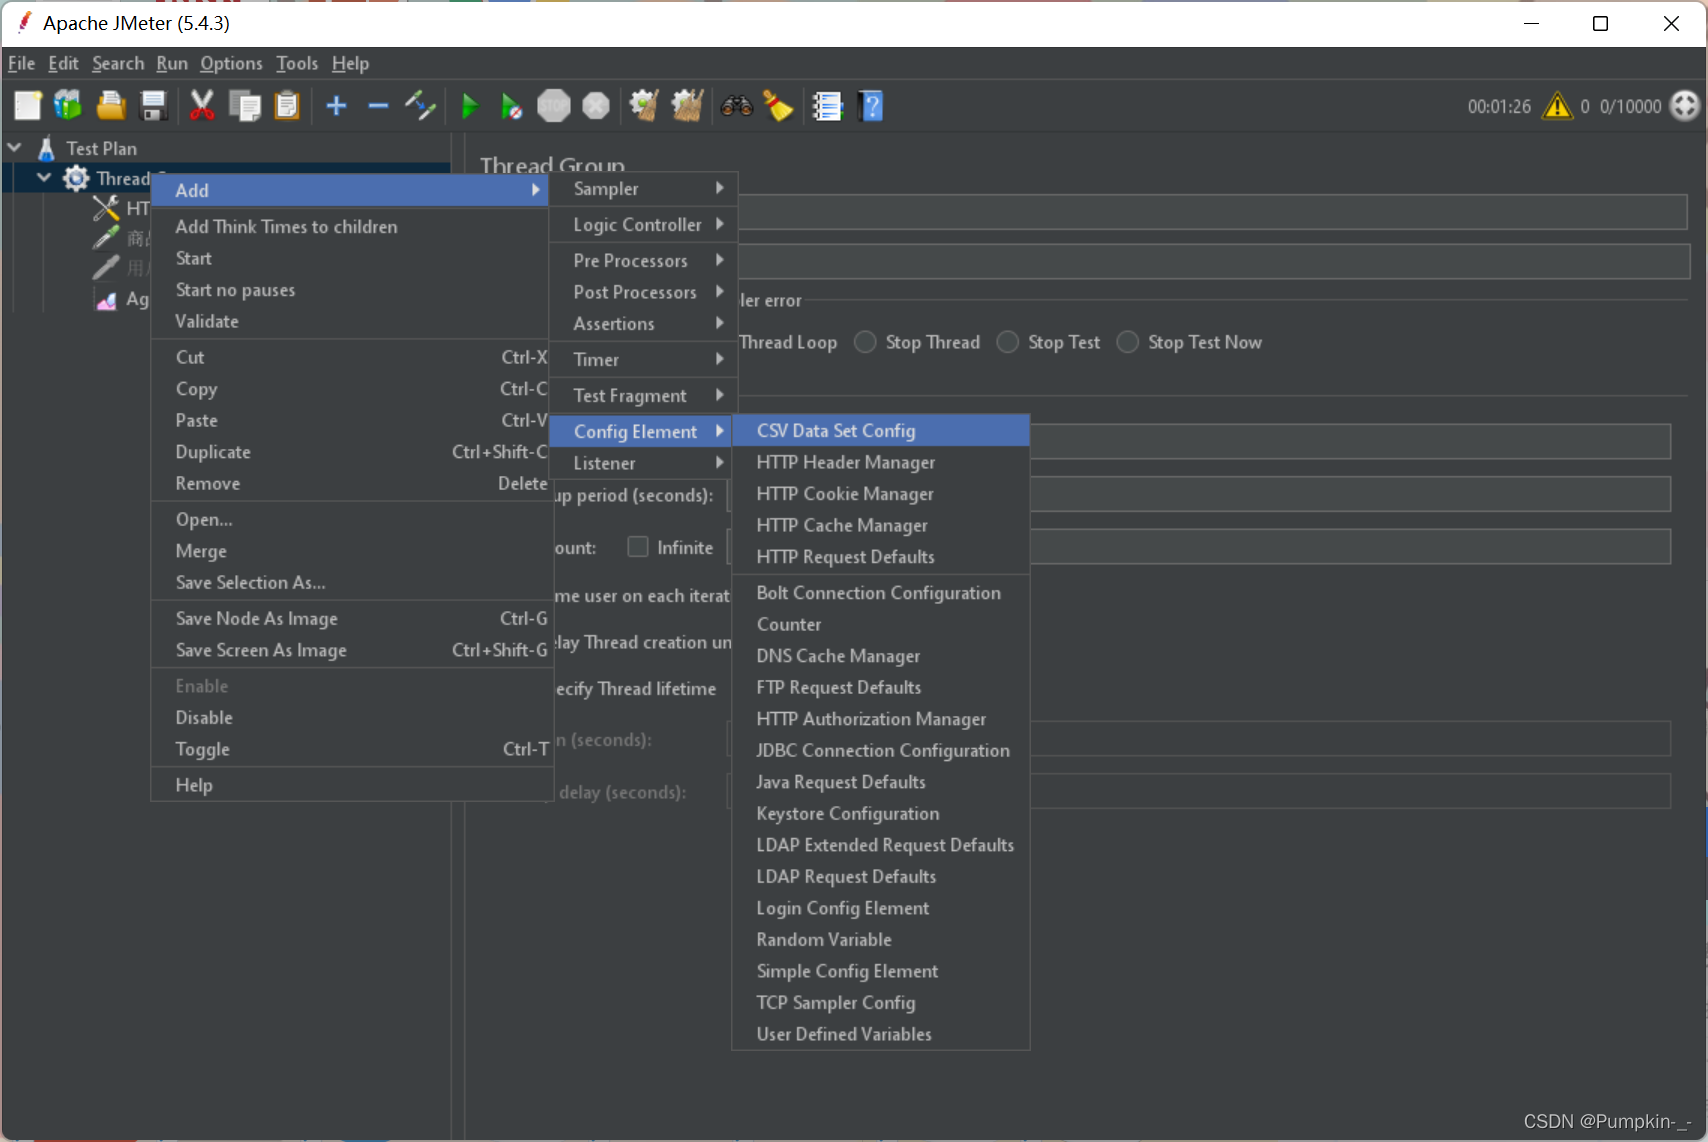Click the Help question mark icon
1708x1142 pixels.
point(871,105)
